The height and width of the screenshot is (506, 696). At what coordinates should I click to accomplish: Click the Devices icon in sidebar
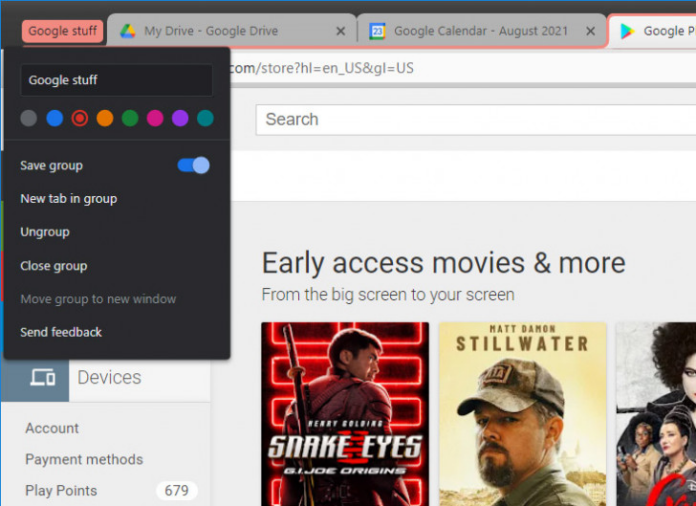pyautogui.click(x=42, y=377)
